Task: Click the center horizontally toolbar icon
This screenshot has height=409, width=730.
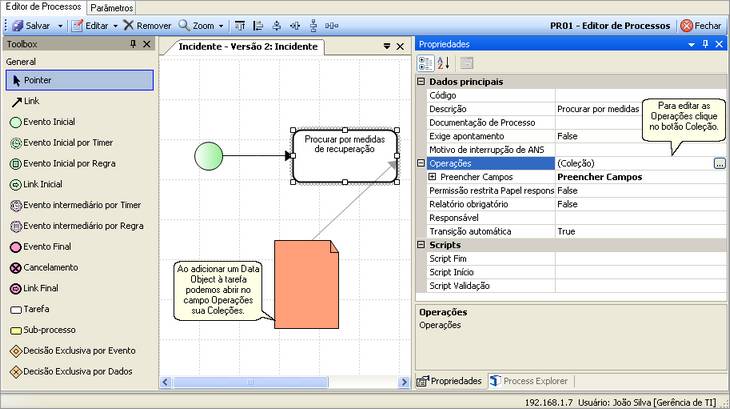Action: (x=295, y=26)
